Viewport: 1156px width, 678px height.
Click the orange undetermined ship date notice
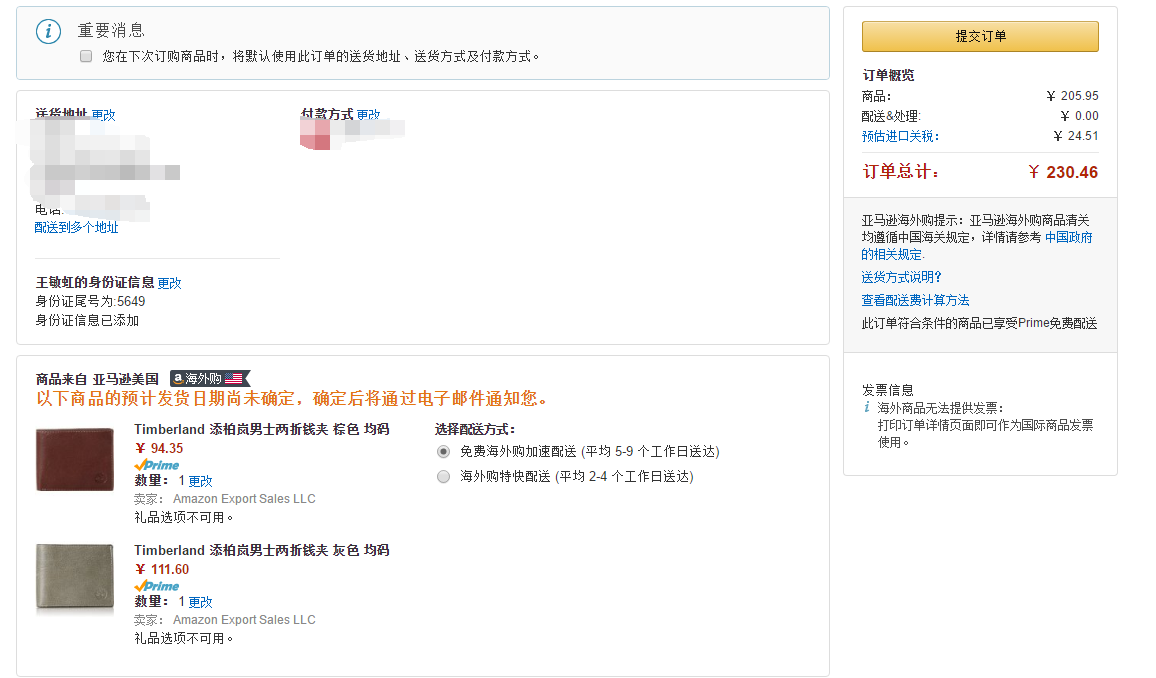pos(293,399)
